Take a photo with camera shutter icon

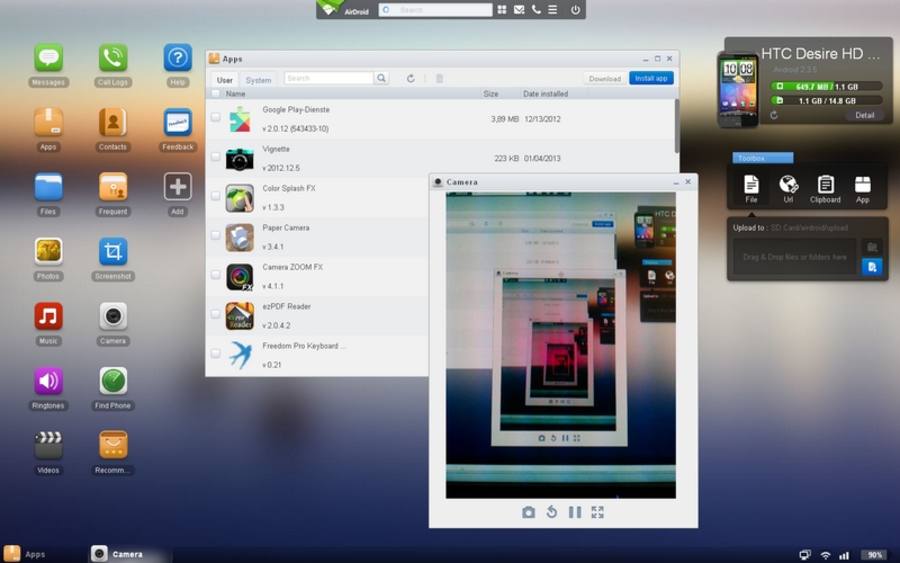click(x=529, y=512)
